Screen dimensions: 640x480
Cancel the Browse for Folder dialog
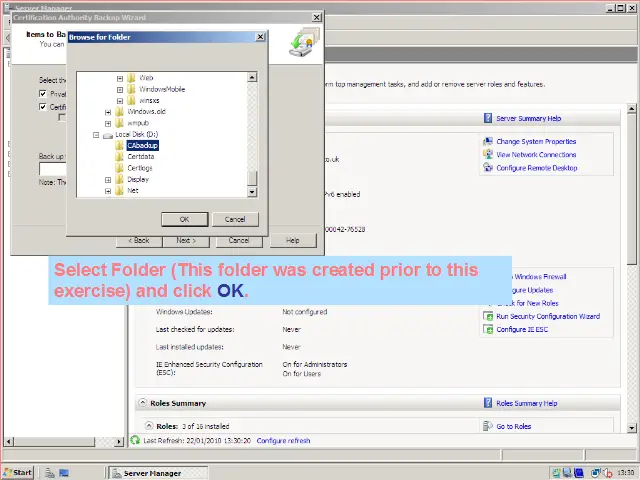(235, 219)
